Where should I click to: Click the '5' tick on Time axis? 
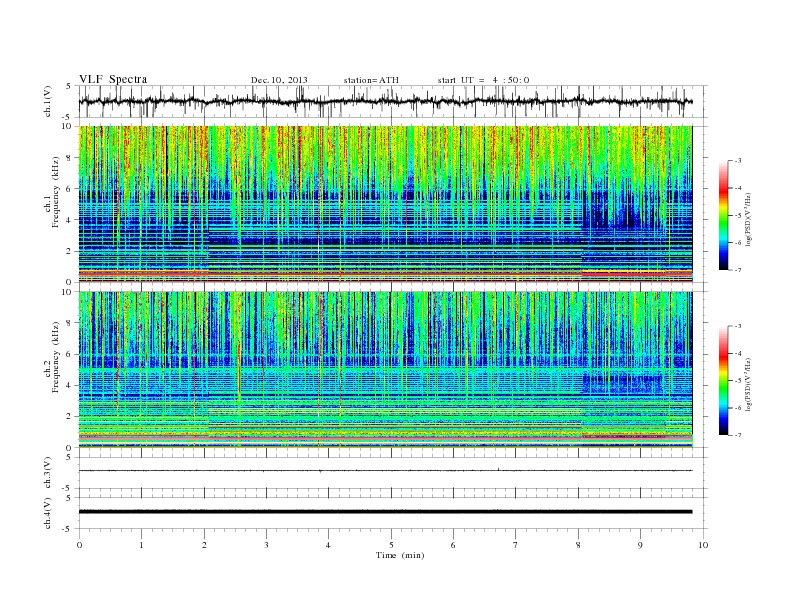[391, 545]
